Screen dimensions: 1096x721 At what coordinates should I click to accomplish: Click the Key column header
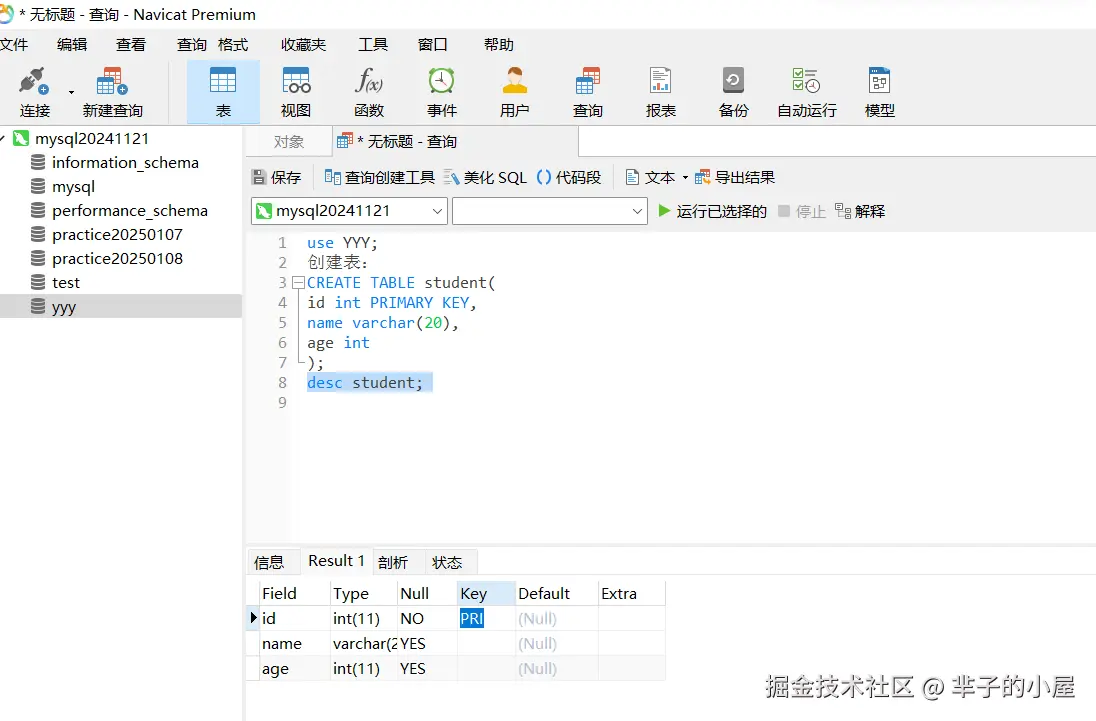(x=486, y=594)
